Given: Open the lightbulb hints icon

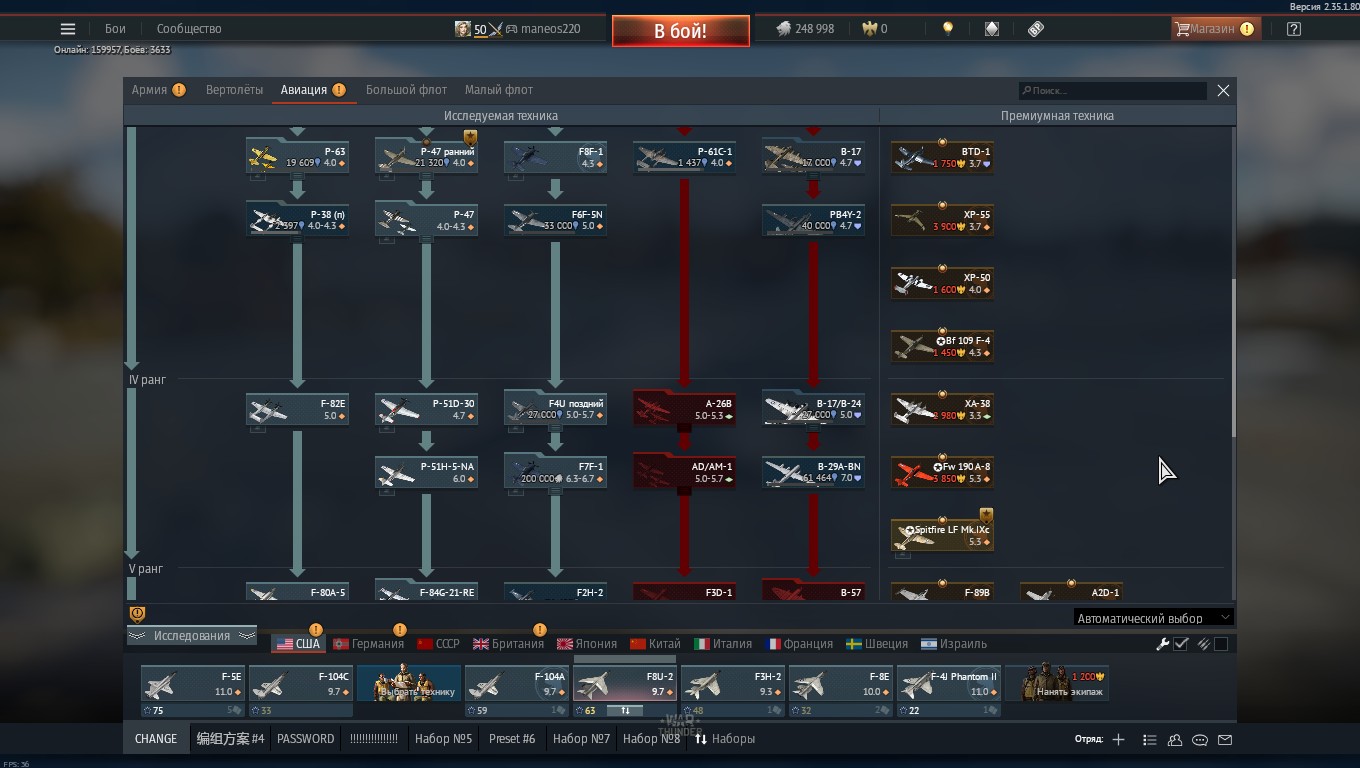Looking at the screenshot, I should pos(947,29).
